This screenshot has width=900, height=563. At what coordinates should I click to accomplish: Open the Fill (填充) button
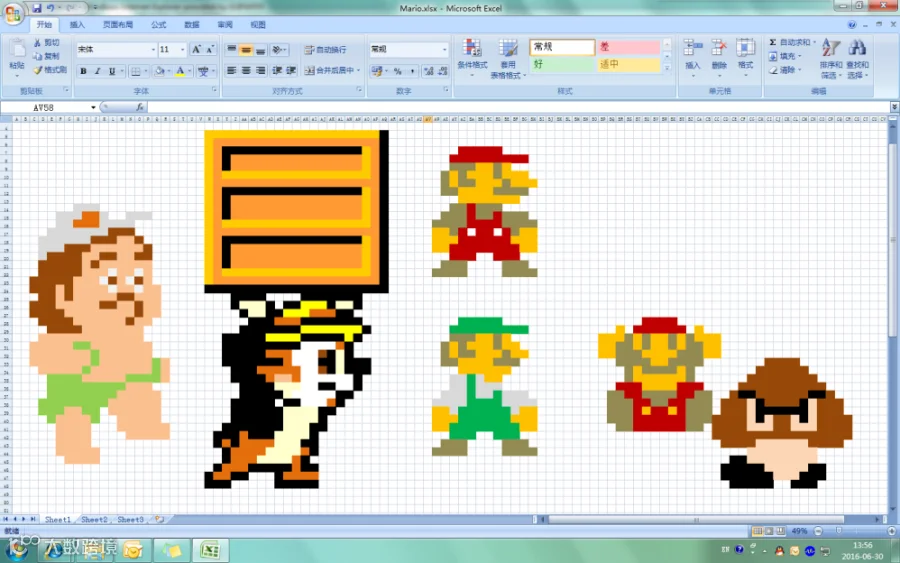tap(784, 56)
